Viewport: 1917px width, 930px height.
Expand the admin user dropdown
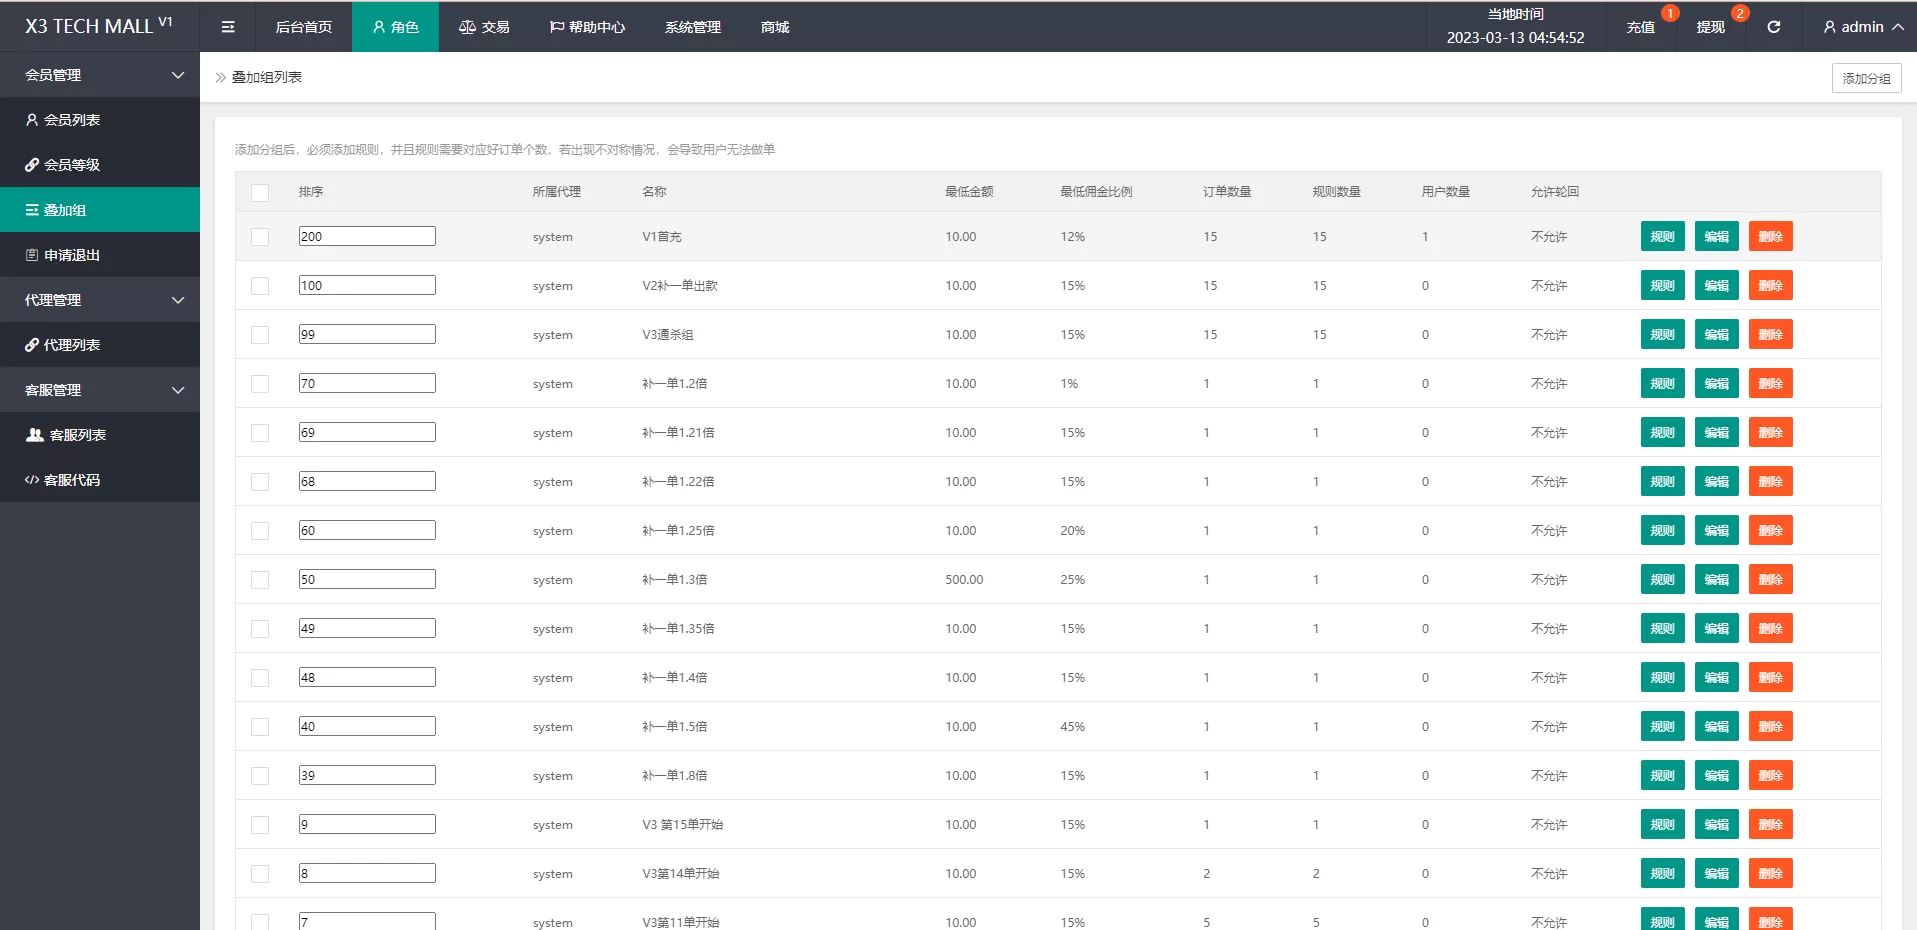[x=1862, y=27]
